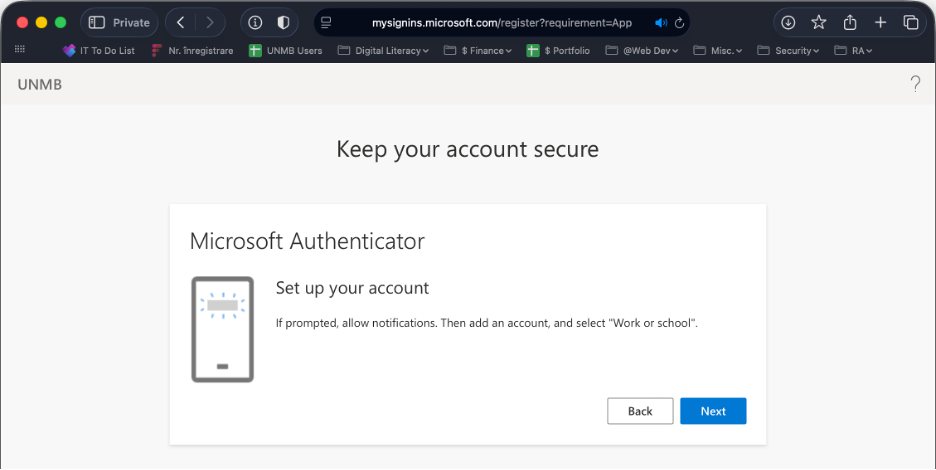Screen dimensions: 936x470
Task: Show tab overview icon
Action: coord(911,22)
